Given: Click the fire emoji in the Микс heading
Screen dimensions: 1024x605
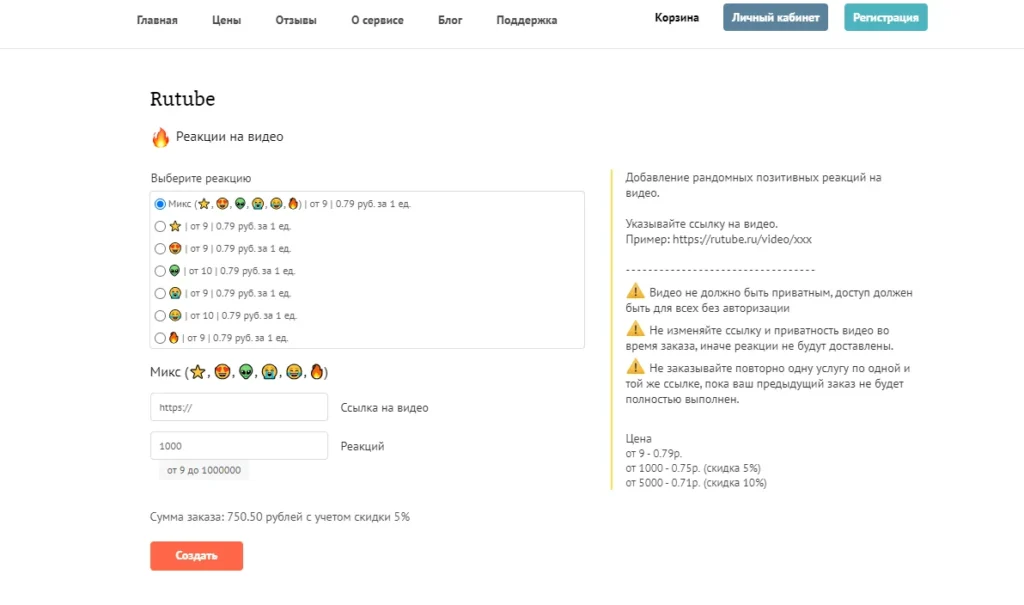Looking at the screenshot, I should click(317, 372).
